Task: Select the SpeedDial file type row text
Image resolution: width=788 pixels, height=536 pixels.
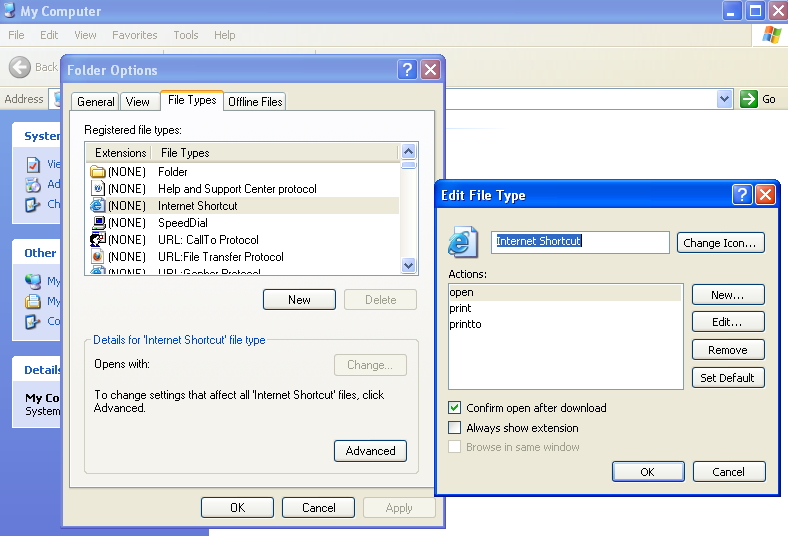Action: (182, 223)
